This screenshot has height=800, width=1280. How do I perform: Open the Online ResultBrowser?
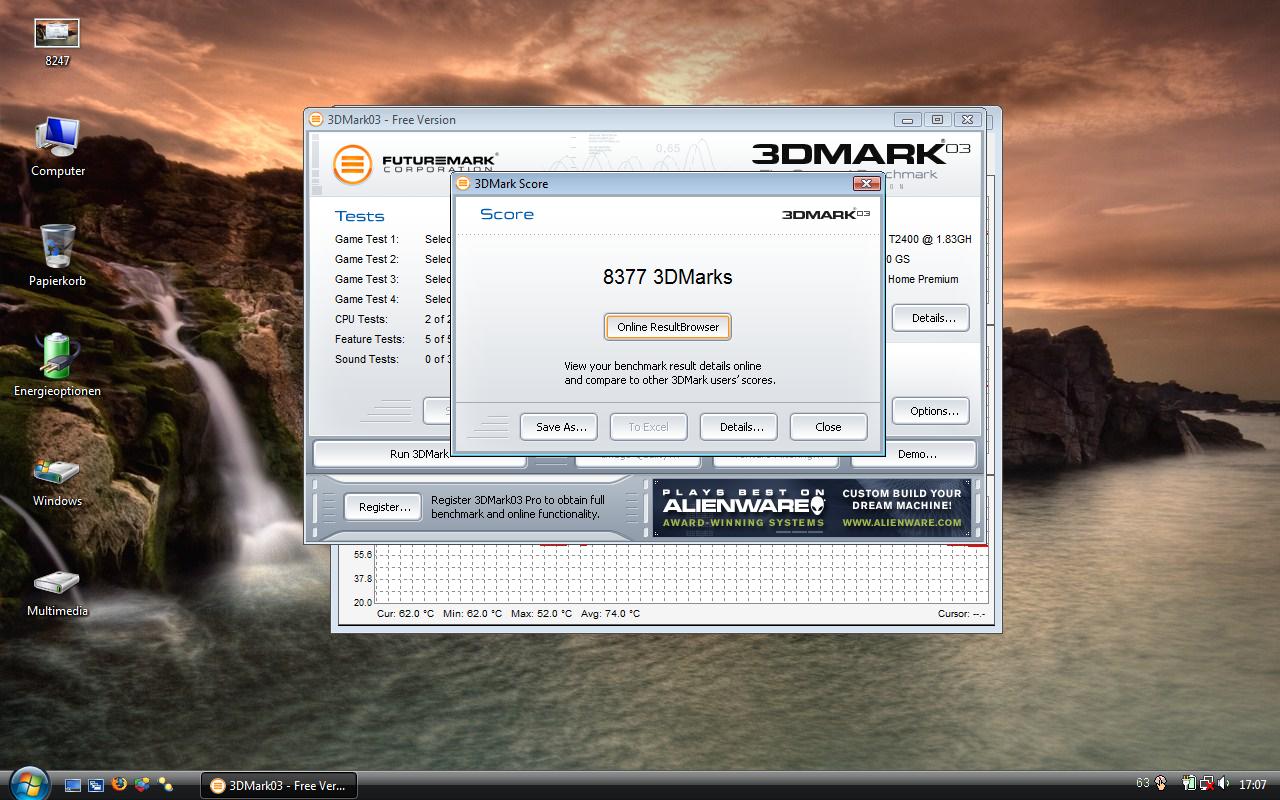668,327
